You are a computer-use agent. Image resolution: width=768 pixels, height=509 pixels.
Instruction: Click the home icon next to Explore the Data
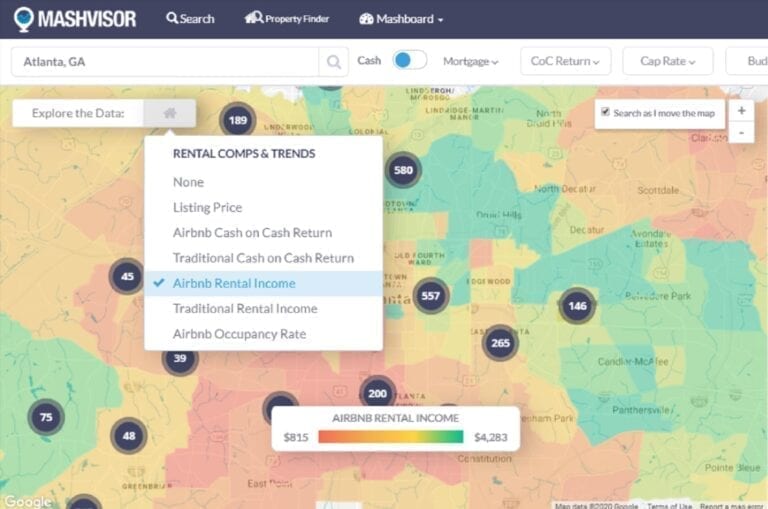170,113
